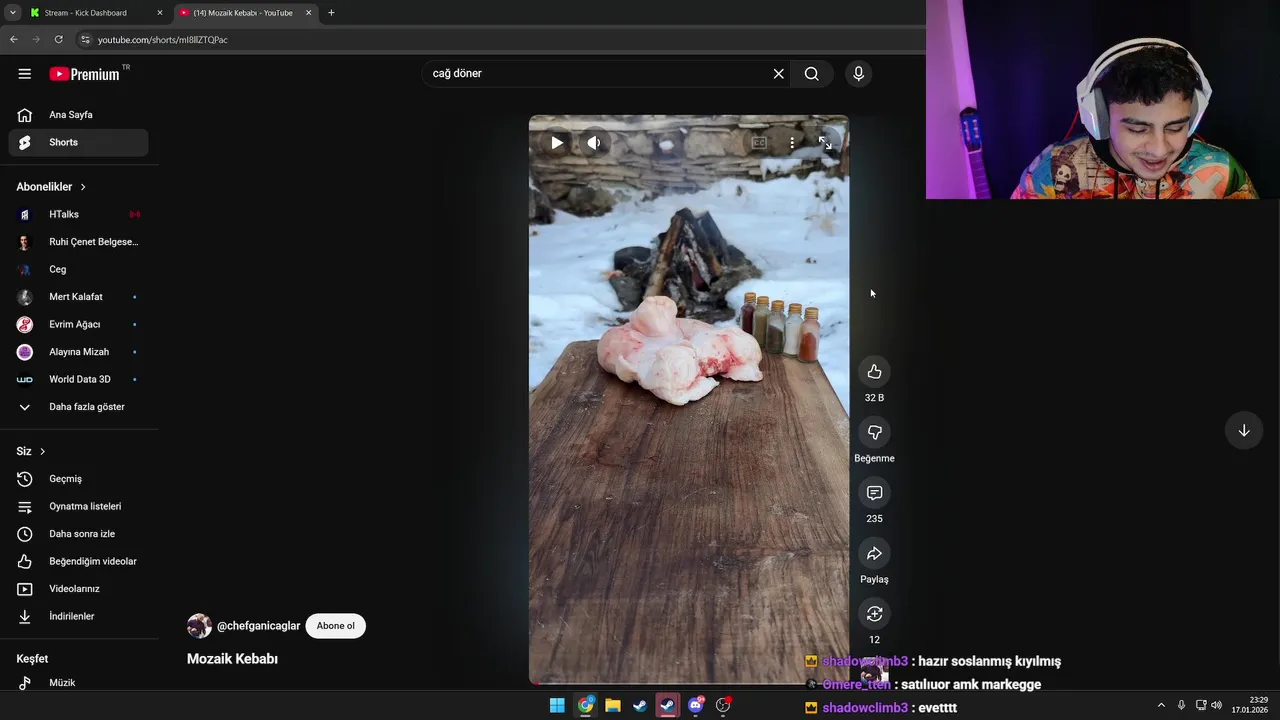The image size is (1280, 720).
Task: Open İndirilenler downloads
Action: click(78, 616)
